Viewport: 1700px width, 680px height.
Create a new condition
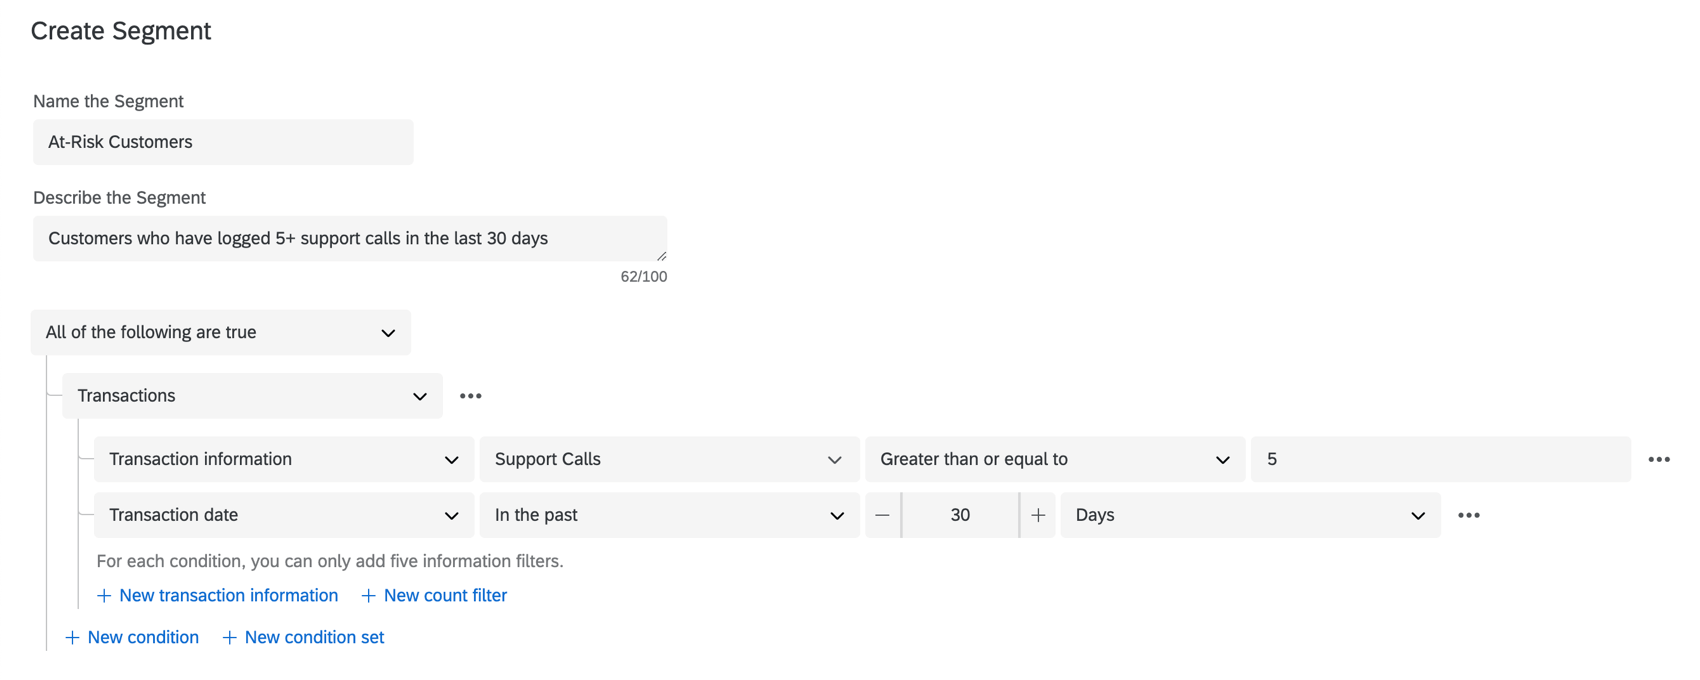[x=131, y=637]
